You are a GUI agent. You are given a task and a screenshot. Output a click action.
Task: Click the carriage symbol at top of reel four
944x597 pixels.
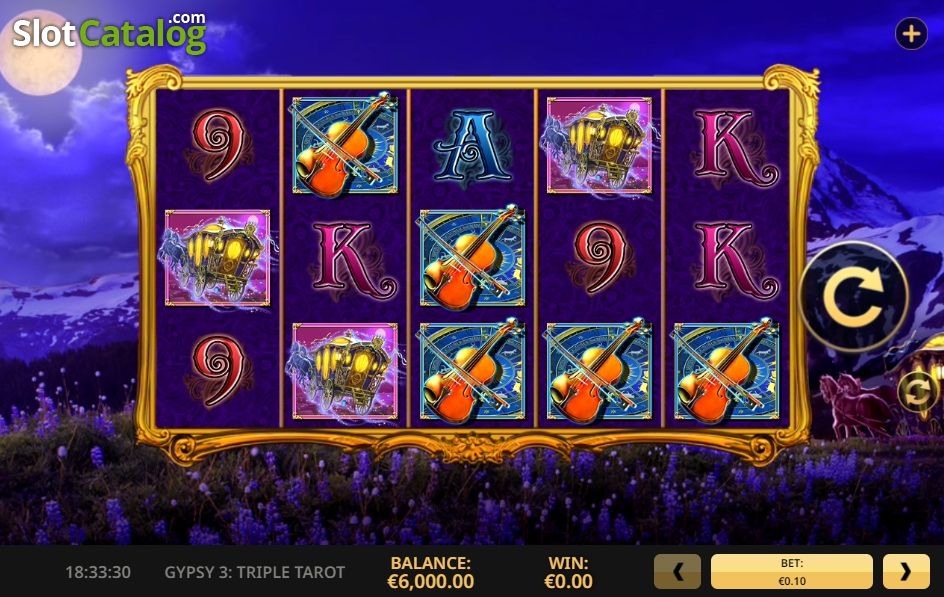click(599, 146)
